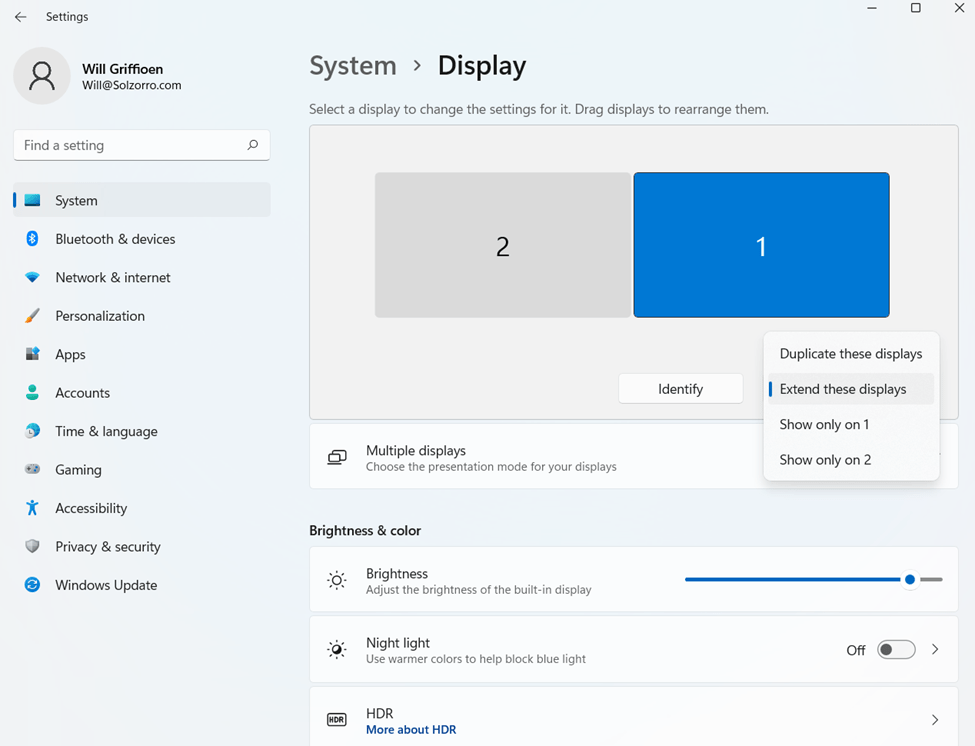Click the Network wifi icon in sidebar
The width and height of the screenshot is (975, 746).
pyautogui.click(x=32, y=277)
